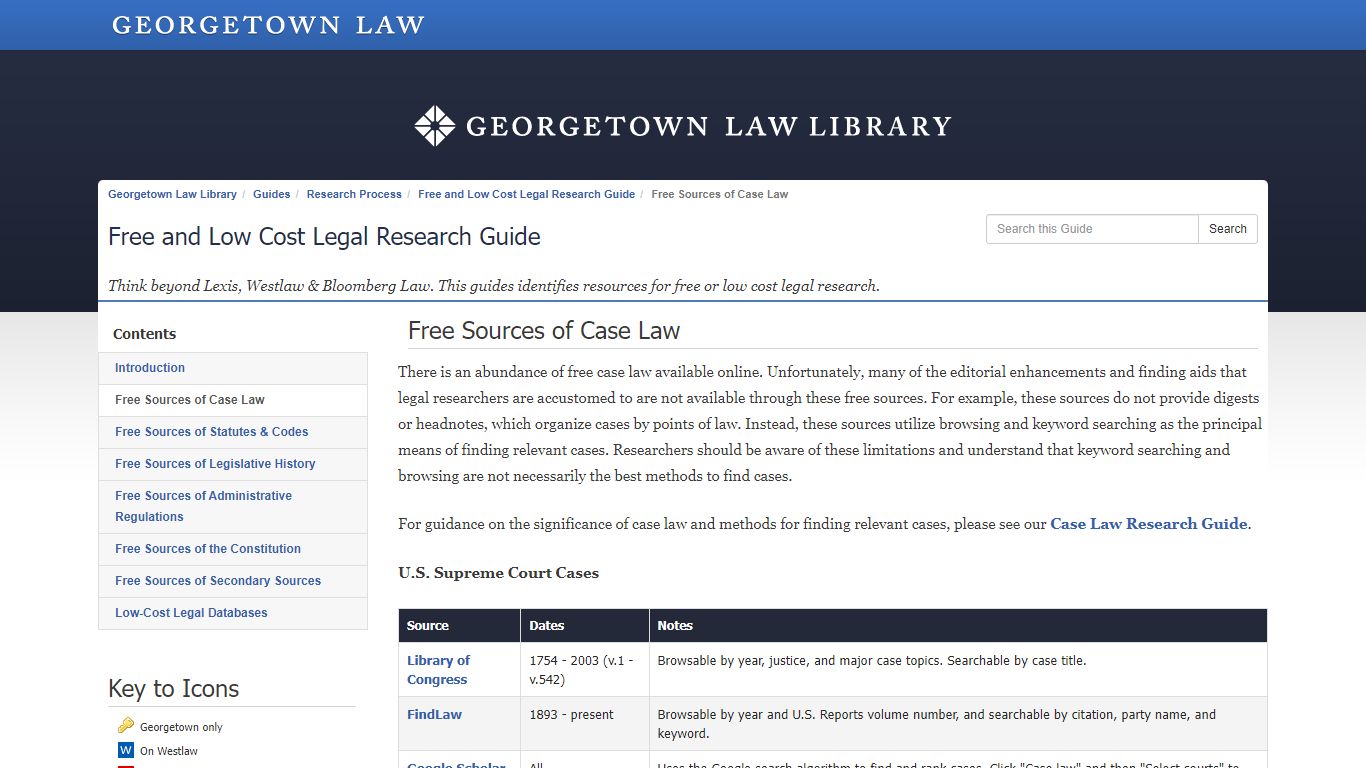Viewport: 1366px width, 768px height.
Task: Click the 'Think beyond Lexis, Westlaw' guide description
Action: [494, 286]
